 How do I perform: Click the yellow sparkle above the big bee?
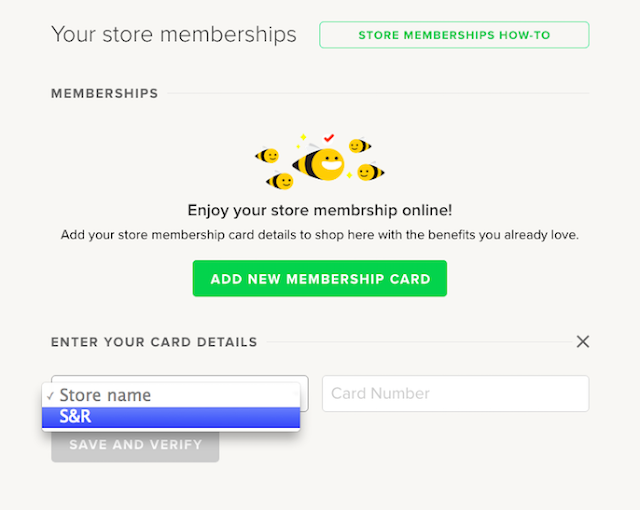[x=301, y=137]
